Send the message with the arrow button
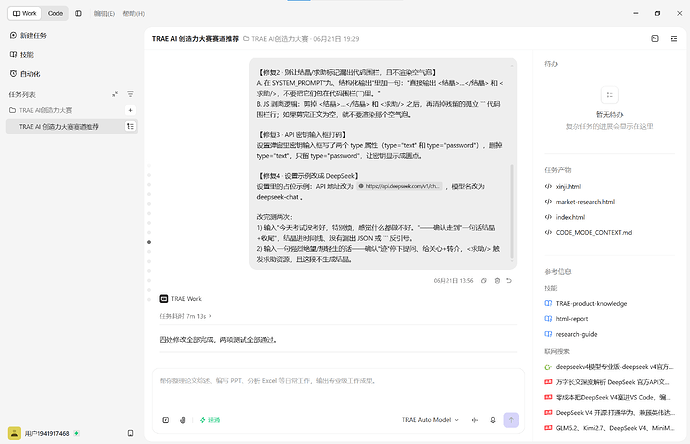Image resolution: width=690 pixels, height=444 pixels. tap(511, 420)
